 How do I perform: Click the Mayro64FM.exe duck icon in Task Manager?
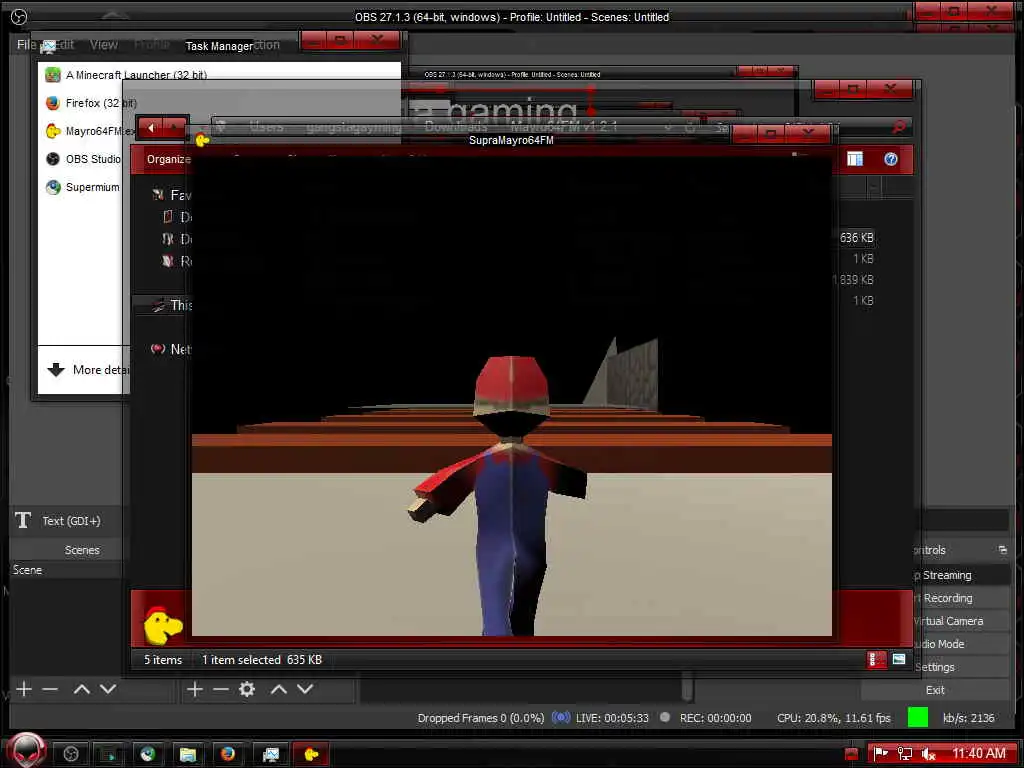click(x=53, y=131)
